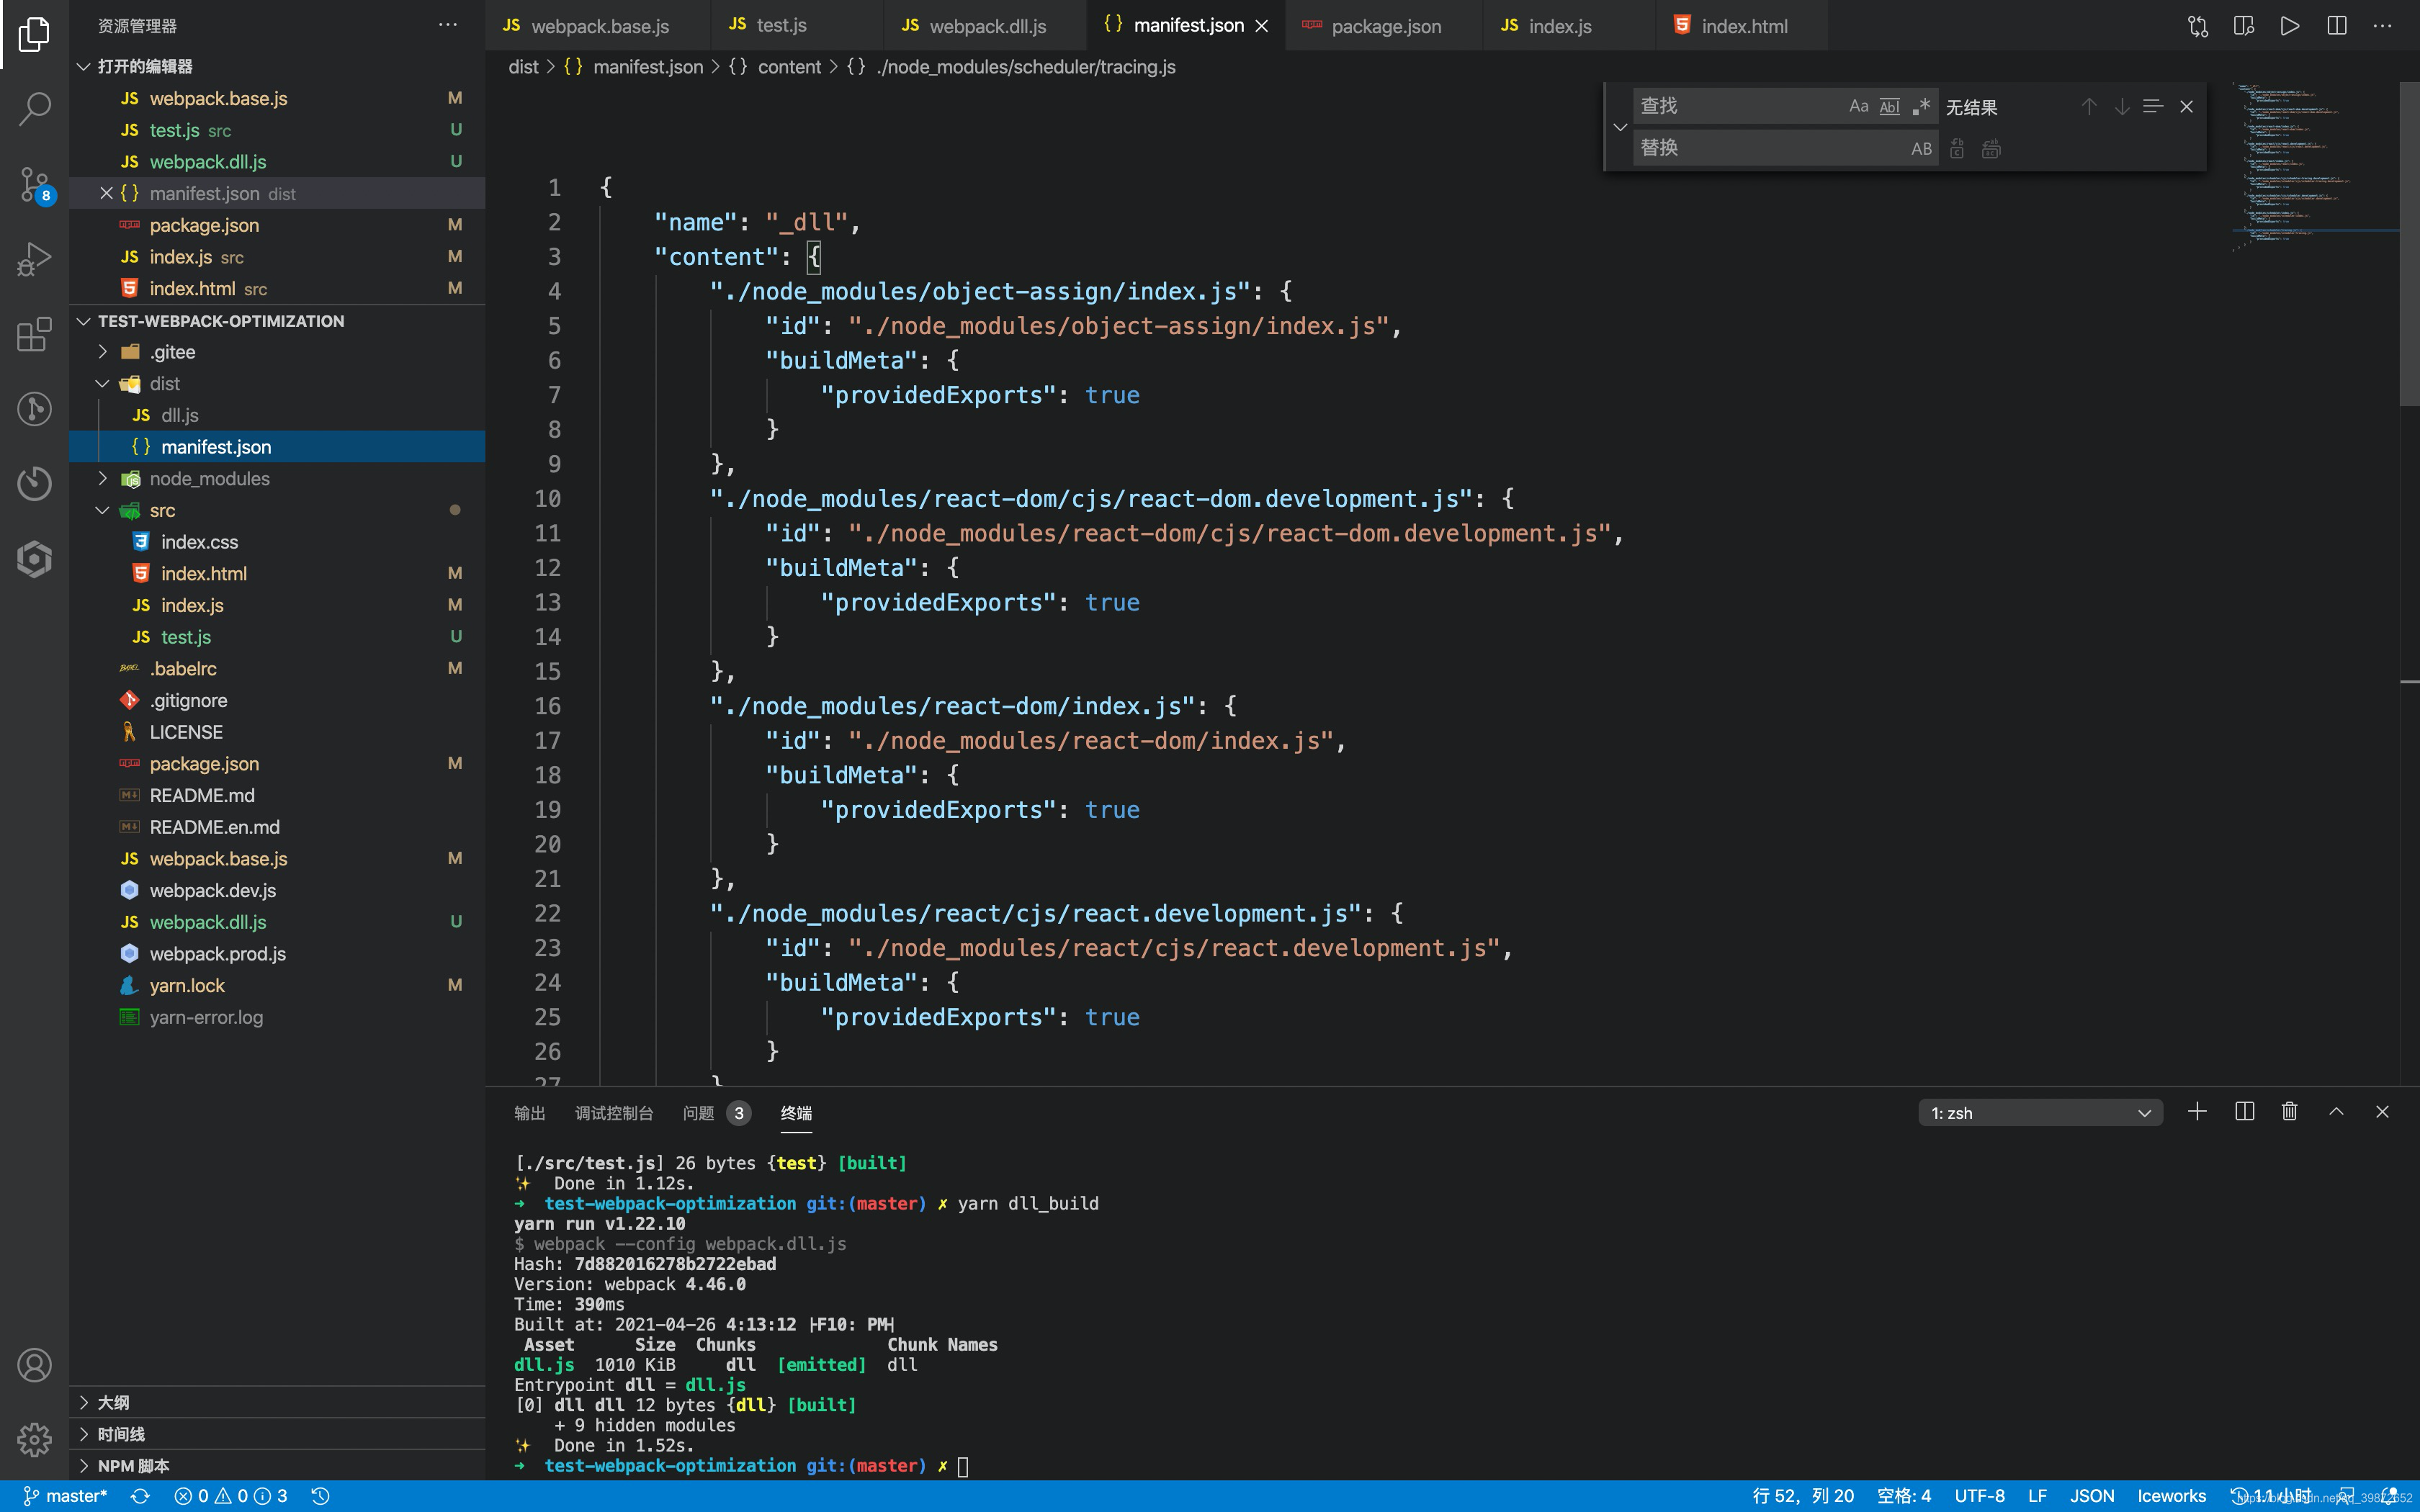Open the Extensions view
Viewport: 2420px width, 1512px height.
coord(34,334)
